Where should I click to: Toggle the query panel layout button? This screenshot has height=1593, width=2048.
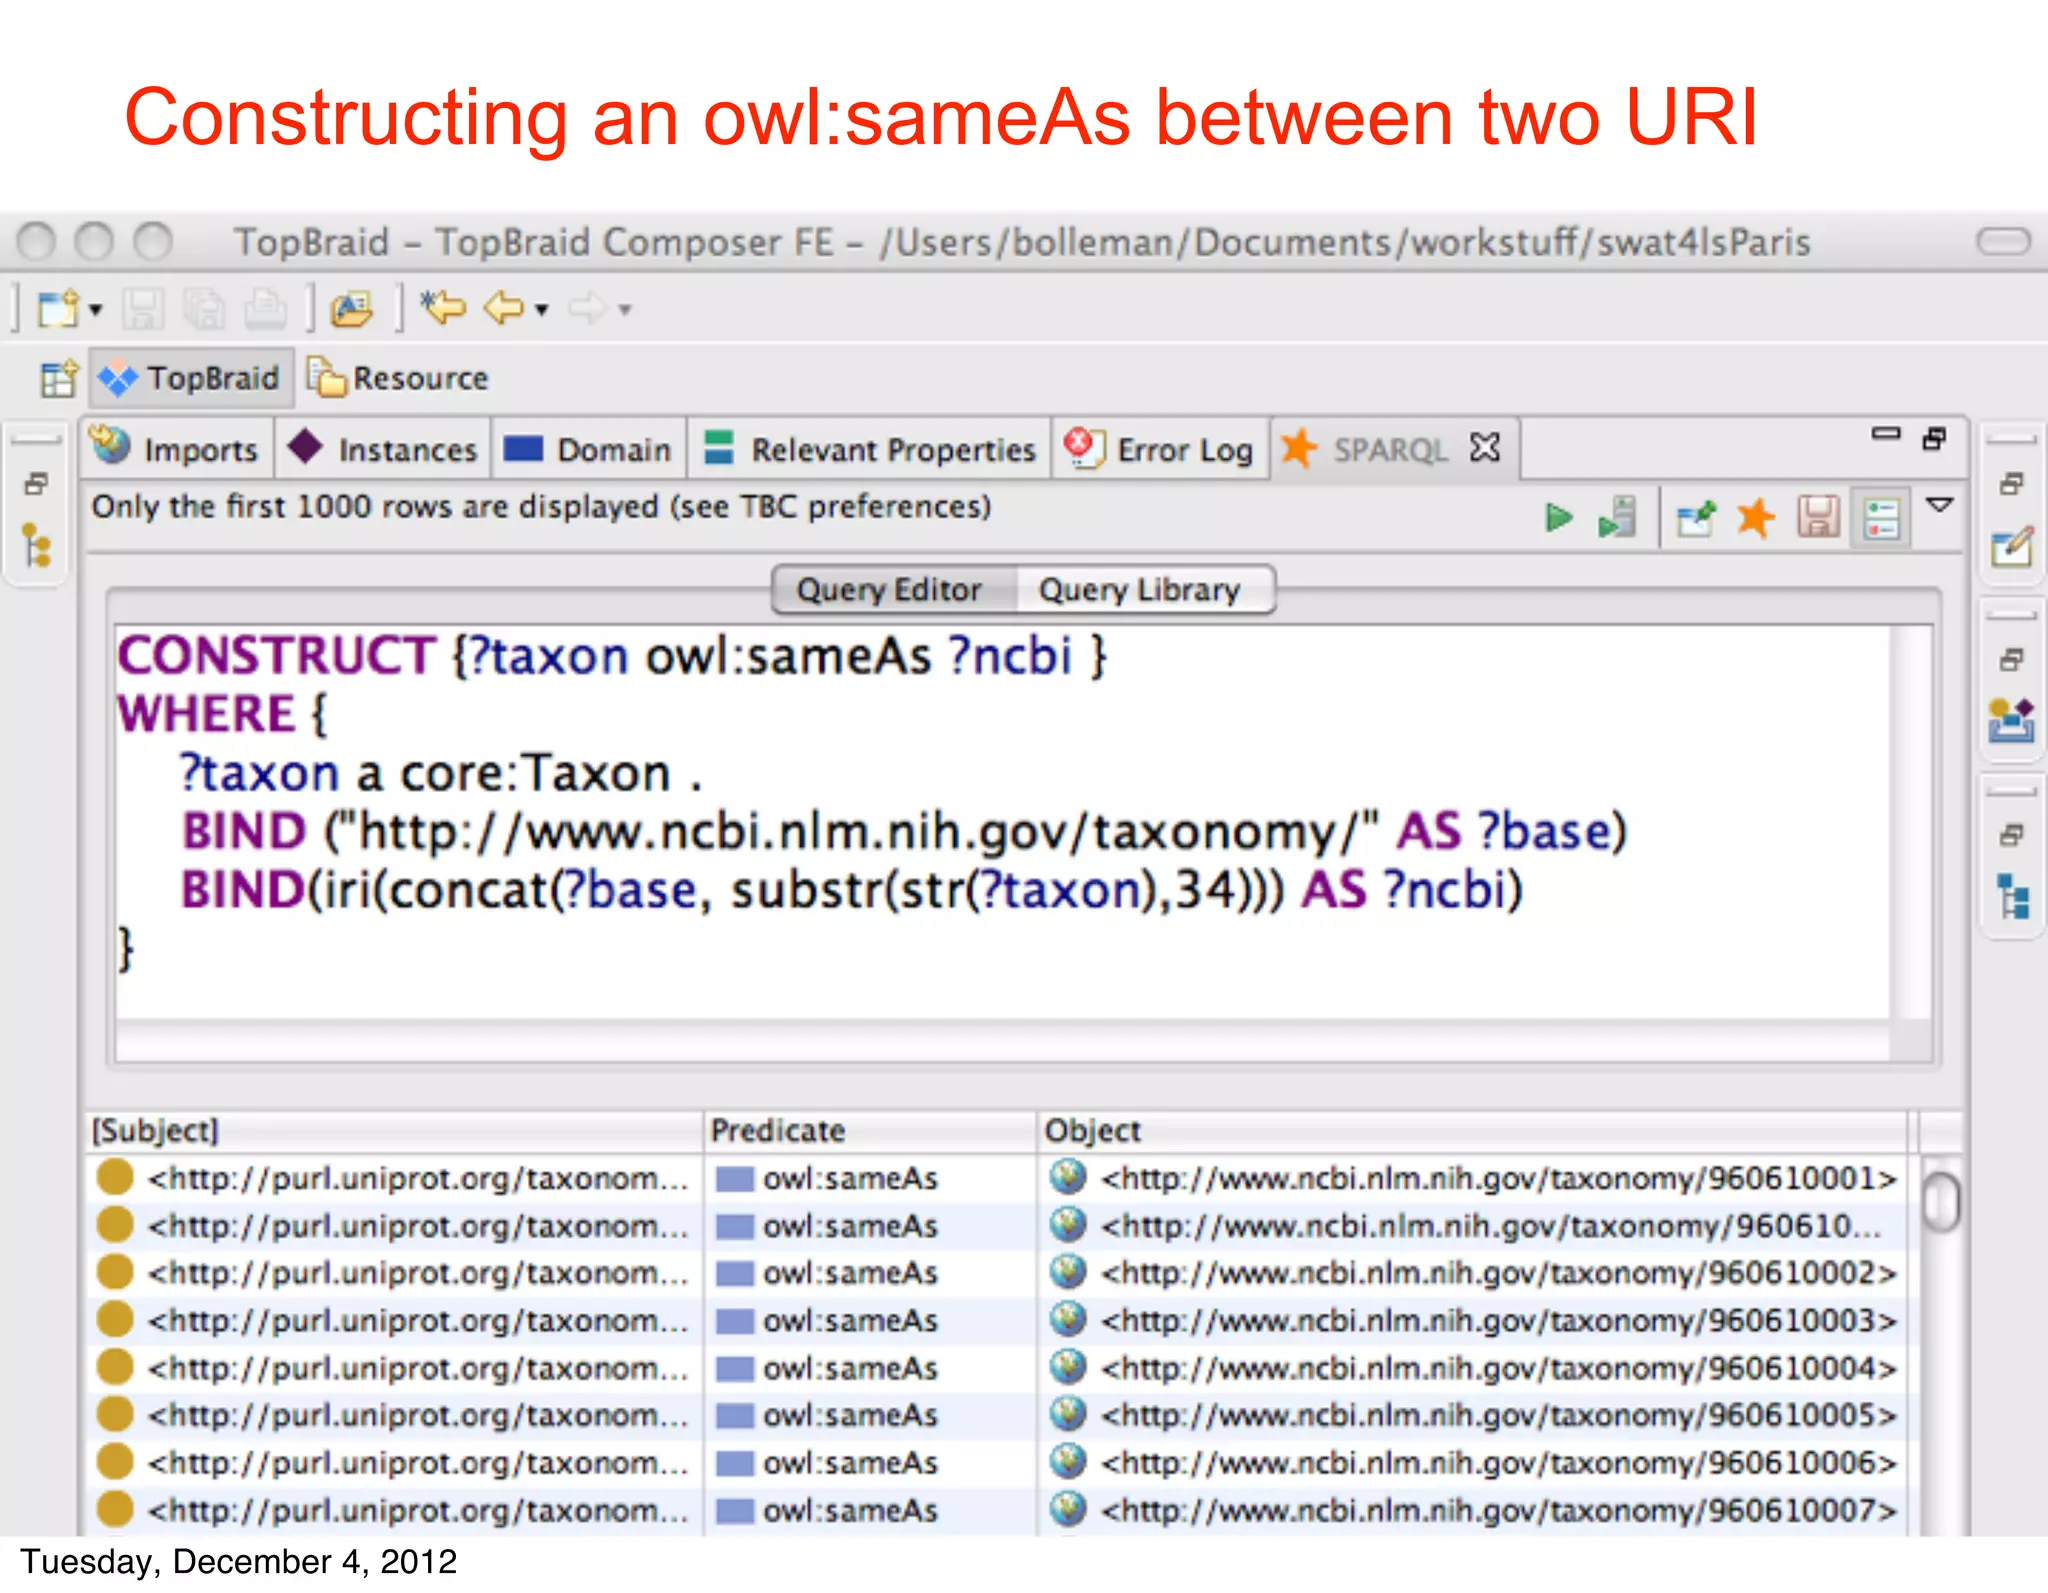click(x=1881, y=518)
